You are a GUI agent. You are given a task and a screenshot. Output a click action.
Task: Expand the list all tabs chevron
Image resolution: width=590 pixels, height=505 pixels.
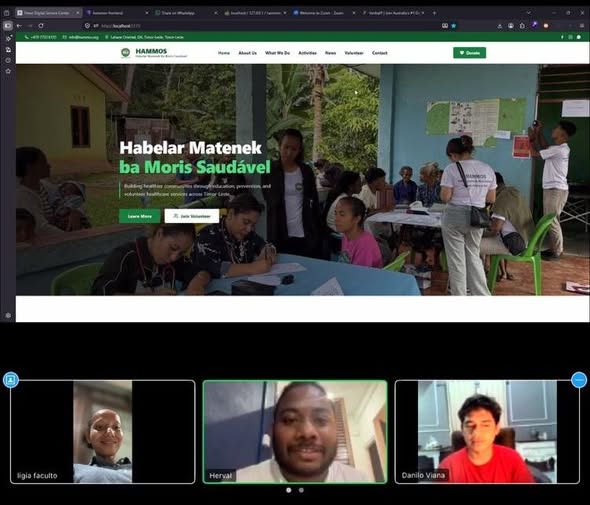[x=529, y=13]
